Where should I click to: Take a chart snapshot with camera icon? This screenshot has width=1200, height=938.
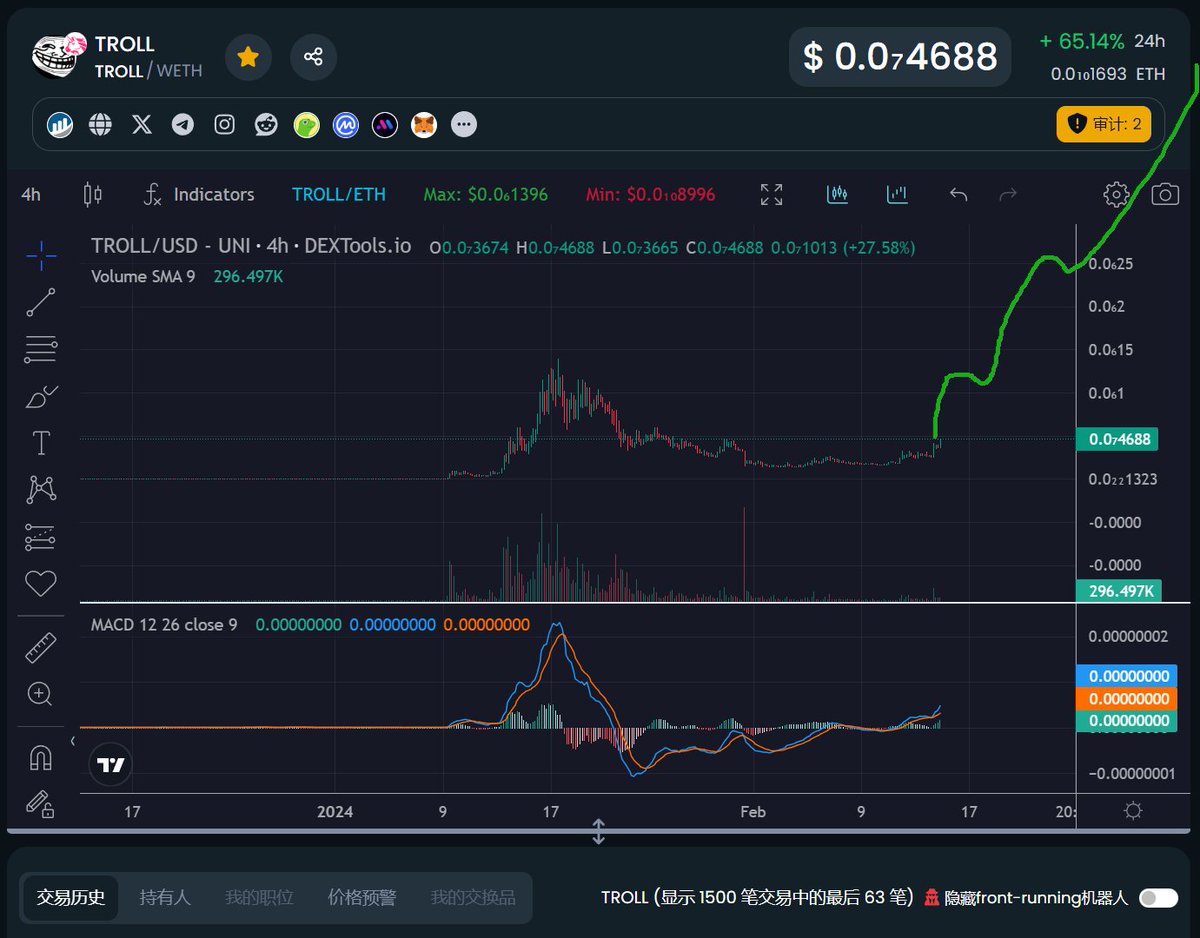tap(1165, 194)
